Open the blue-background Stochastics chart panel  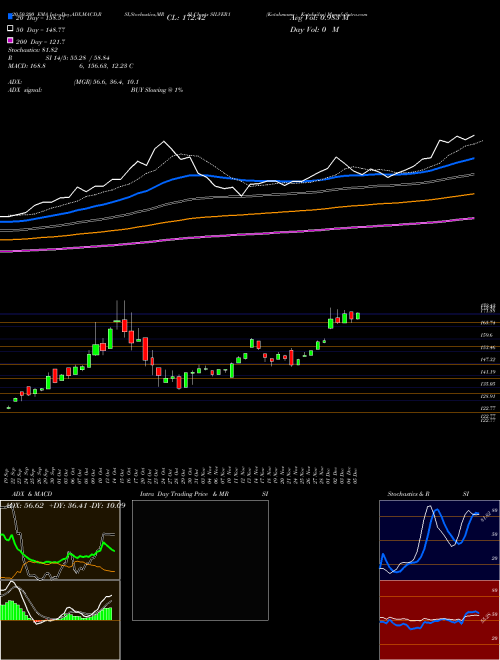pyautogui.click(x=439, y=540)
